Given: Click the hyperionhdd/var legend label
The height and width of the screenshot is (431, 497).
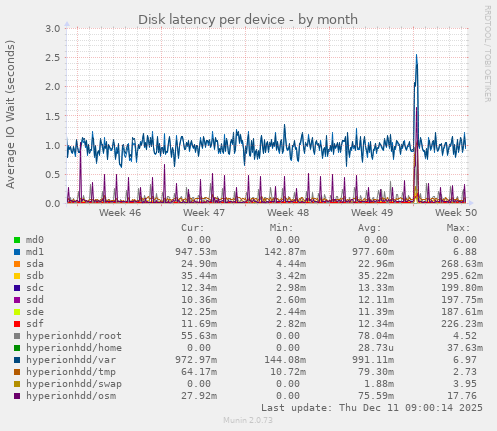Looking at the screenshot, I should point(71,360).
